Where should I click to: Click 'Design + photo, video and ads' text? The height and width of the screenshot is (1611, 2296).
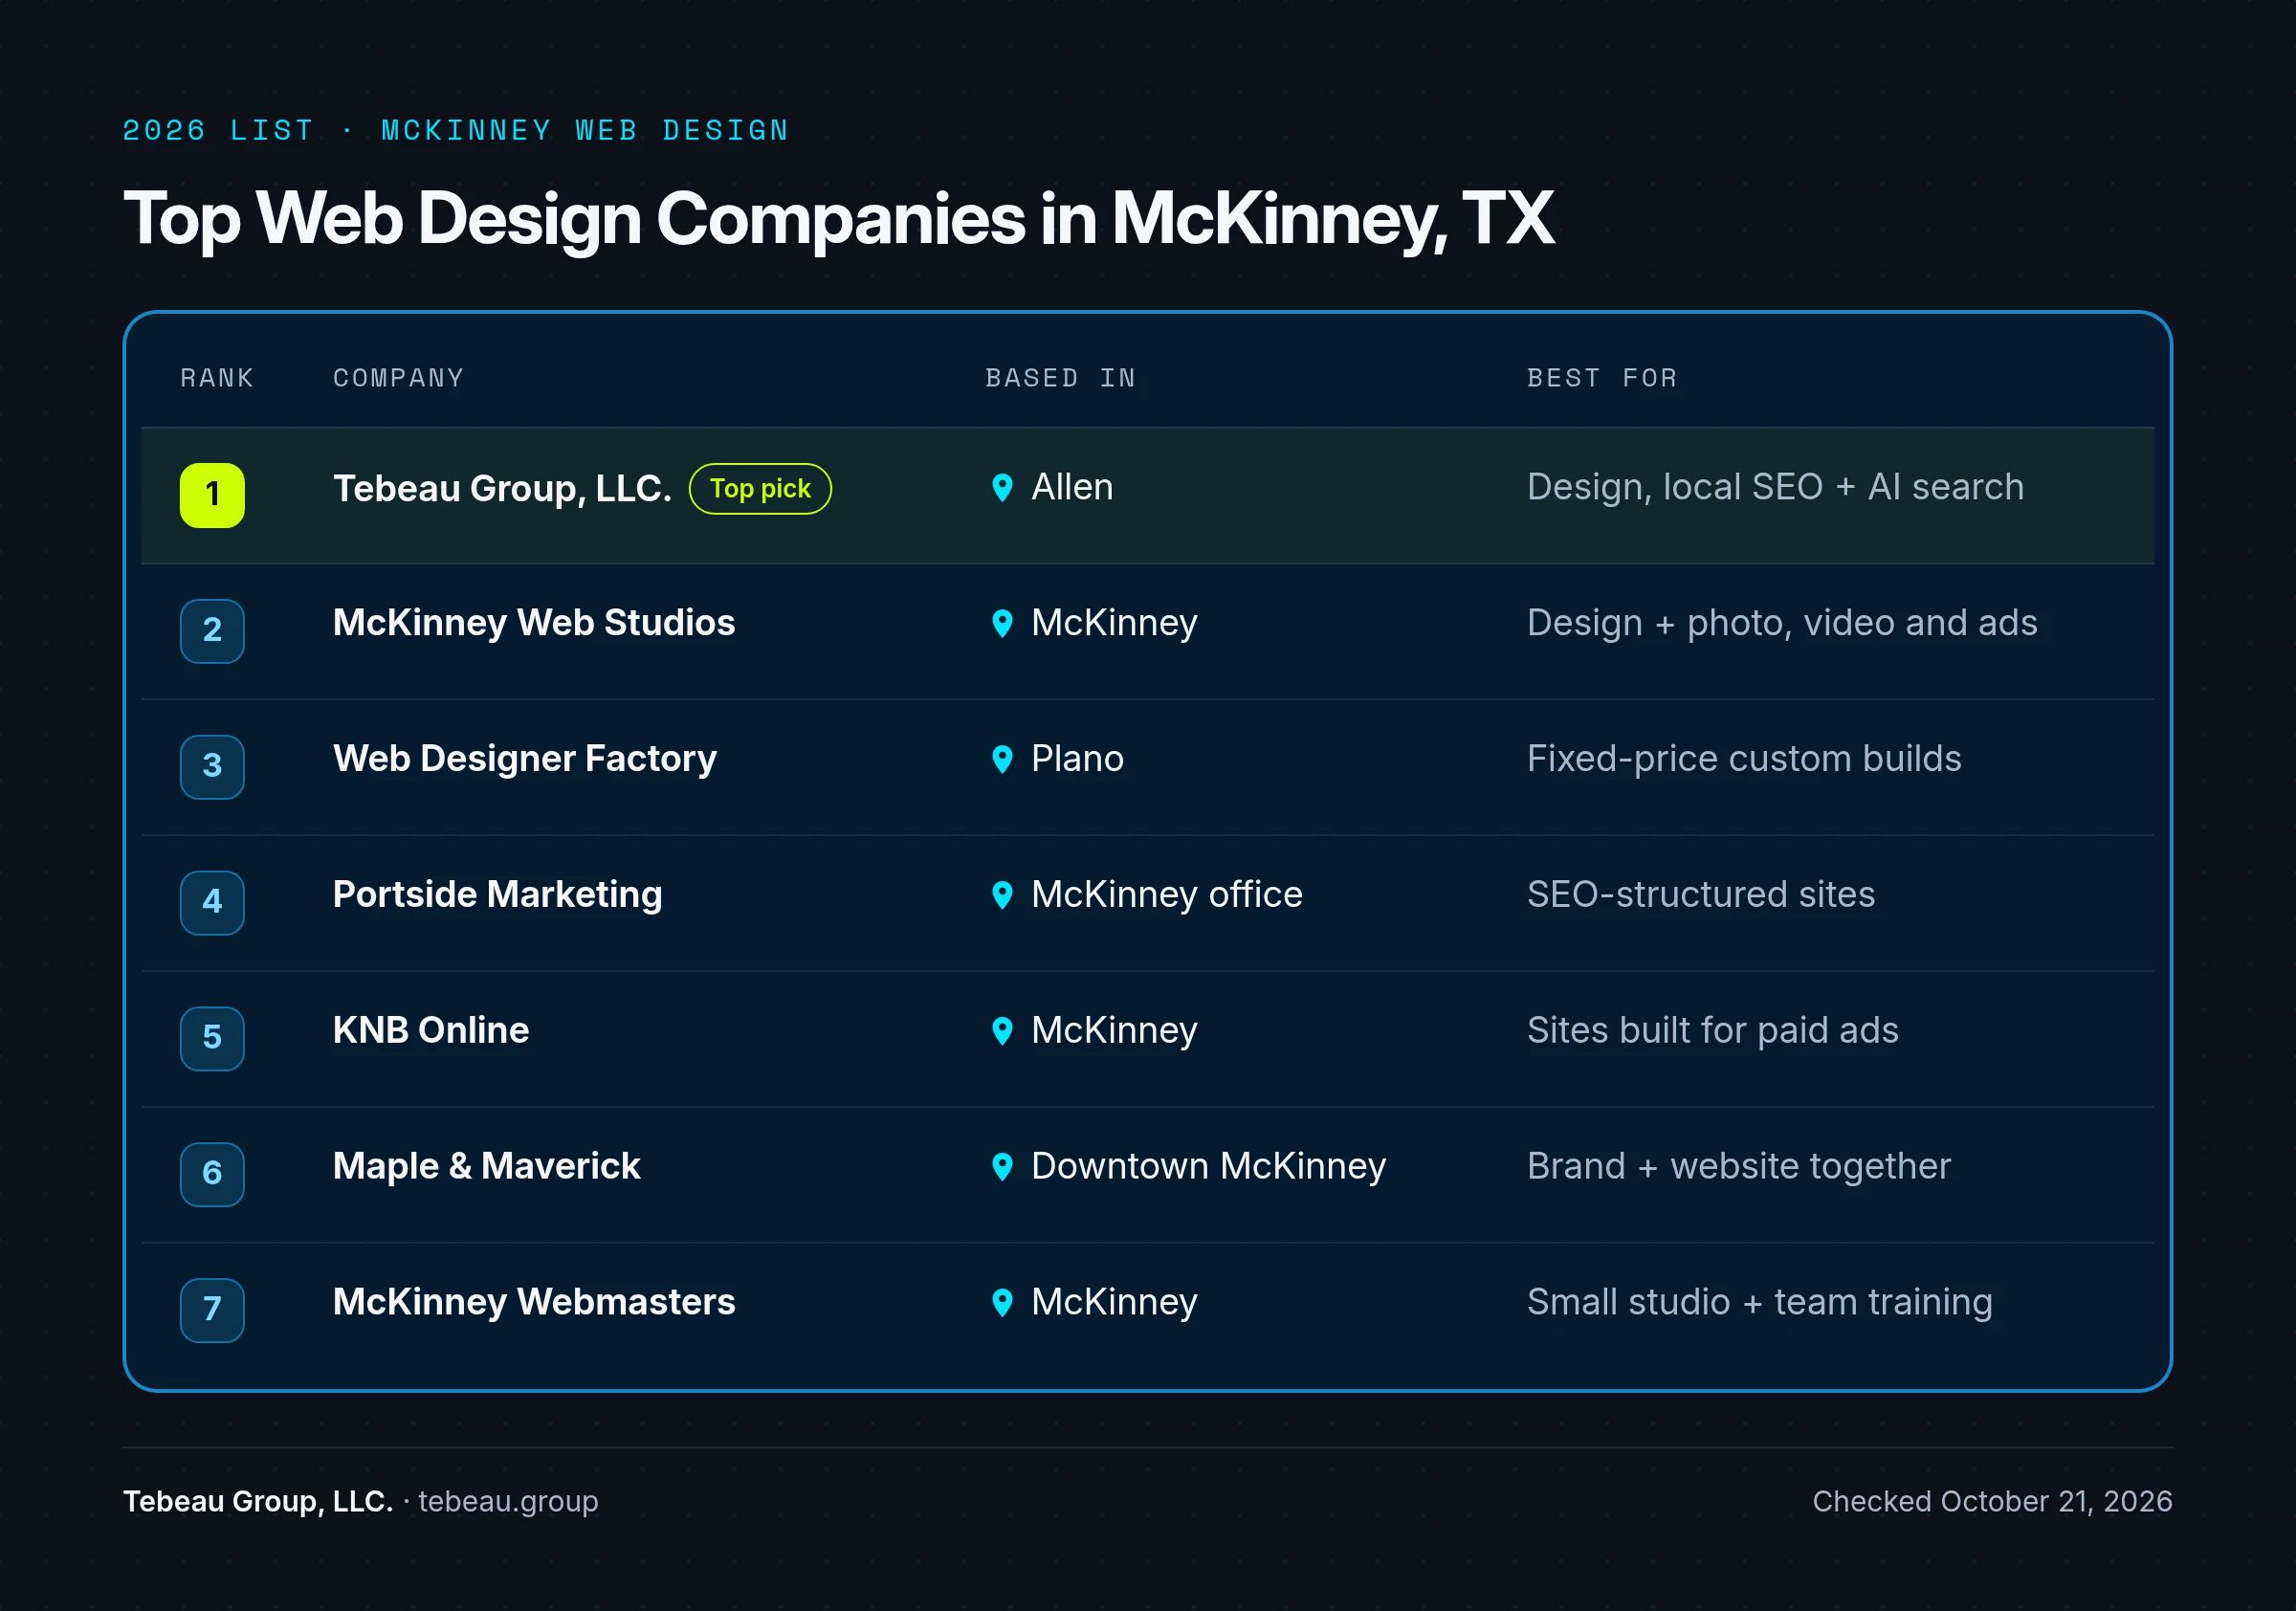pyautogui.click(x=1782, y=624)
